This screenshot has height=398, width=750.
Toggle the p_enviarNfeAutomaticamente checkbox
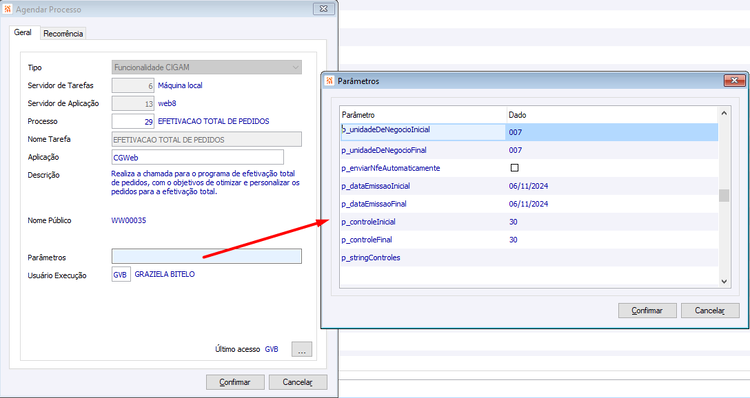pyautogui.click(x=515, y=168)
